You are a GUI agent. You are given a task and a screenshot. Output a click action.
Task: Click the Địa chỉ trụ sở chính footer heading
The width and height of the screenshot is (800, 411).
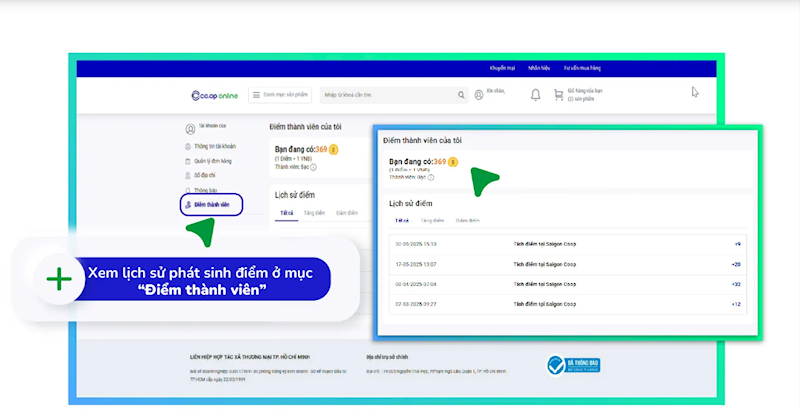pos(387,357)
